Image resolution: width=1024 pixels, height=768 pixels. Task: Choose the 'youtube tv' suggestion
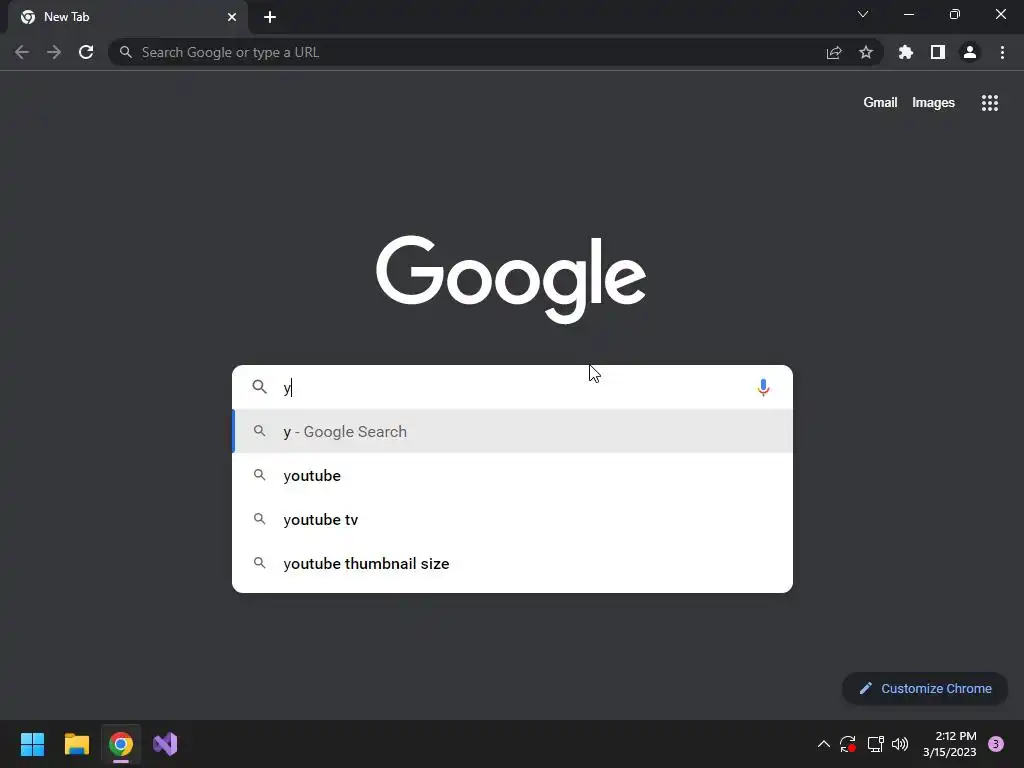point(513,520)
